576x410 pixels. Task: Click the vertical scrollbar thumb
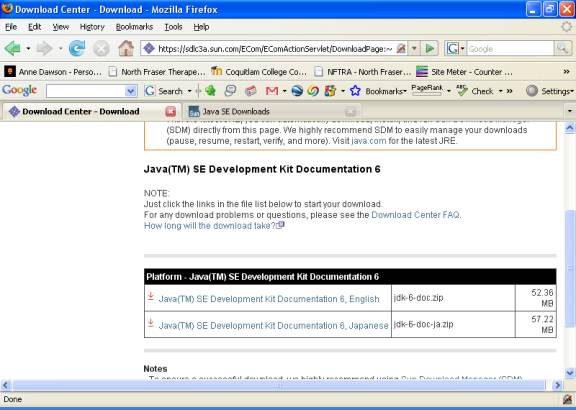(x=570, y=268)
